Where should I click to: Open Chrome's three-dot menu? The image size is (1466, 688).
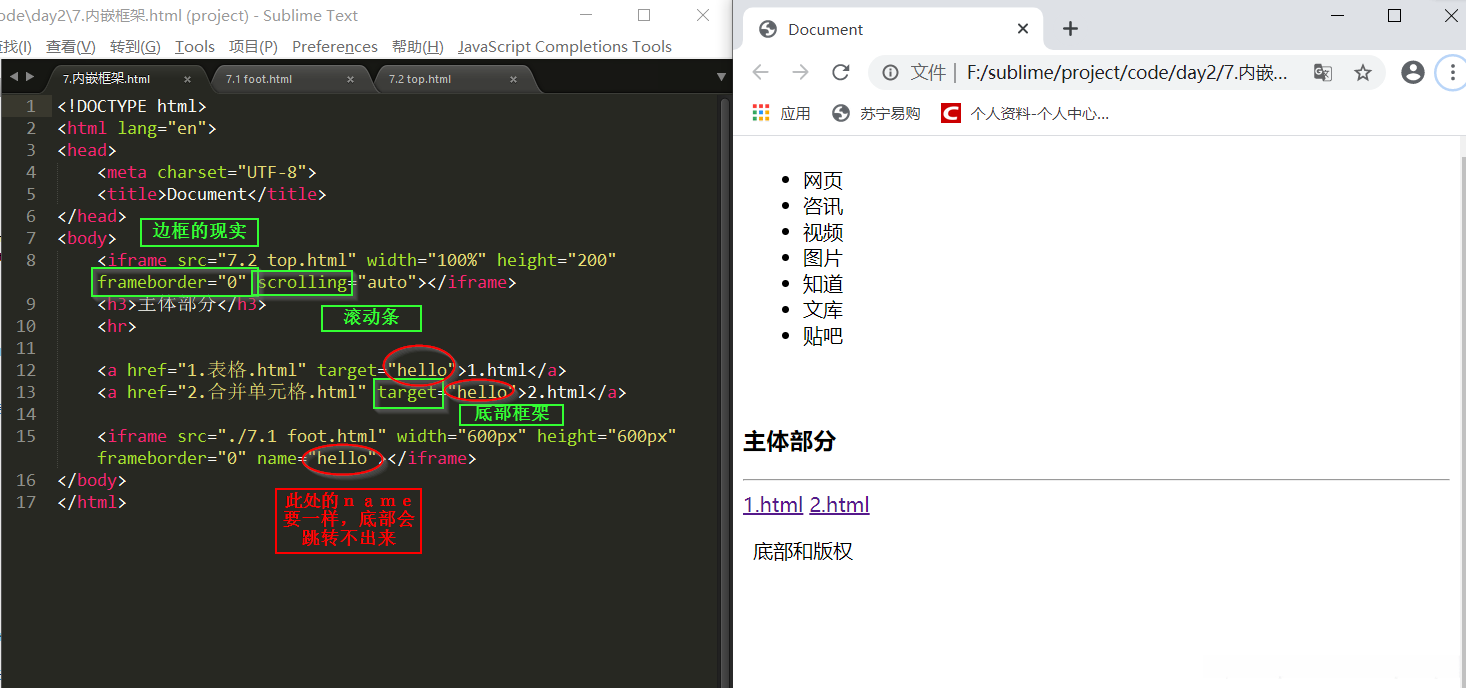point(1451,72)
